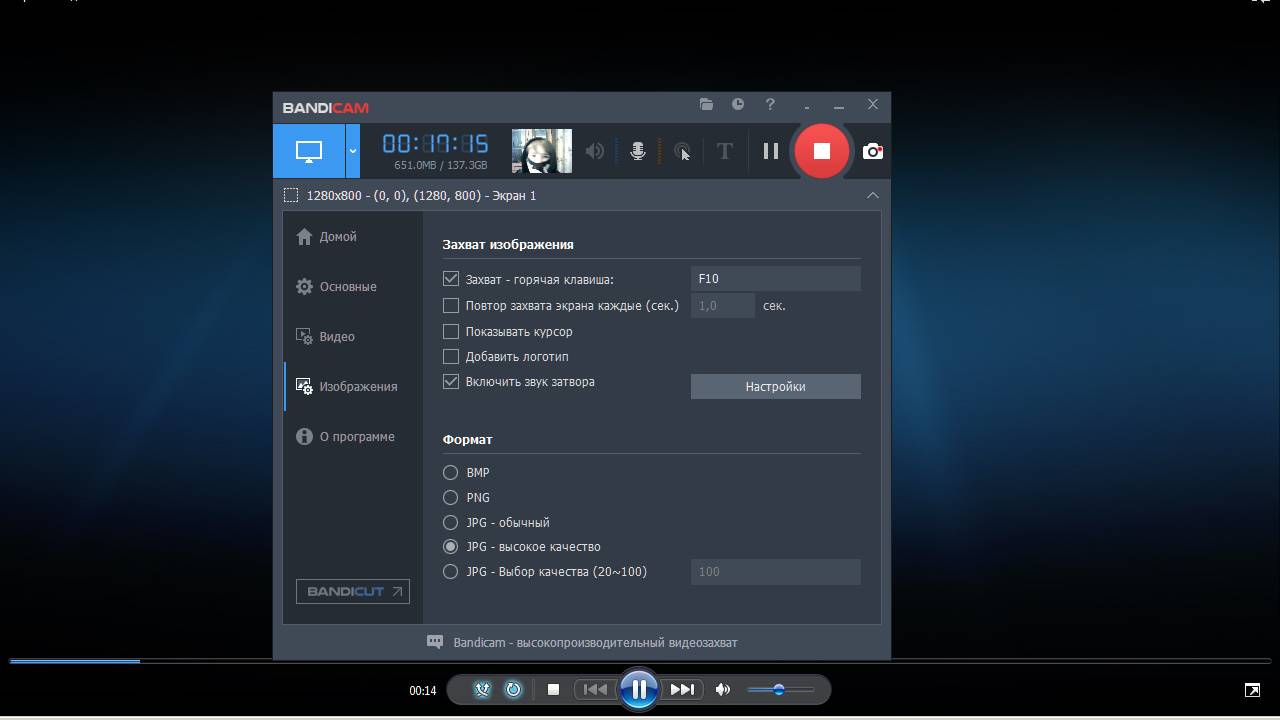Open the scheduled recording clock icon
The width and height of the screenshot is (1280, 720).
click(x=738, y=104)
